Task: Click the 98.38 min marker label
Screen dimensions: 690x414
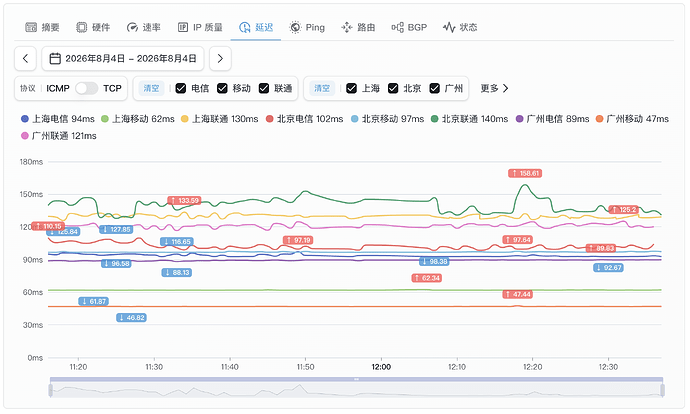Action: (x=434, y=261)
